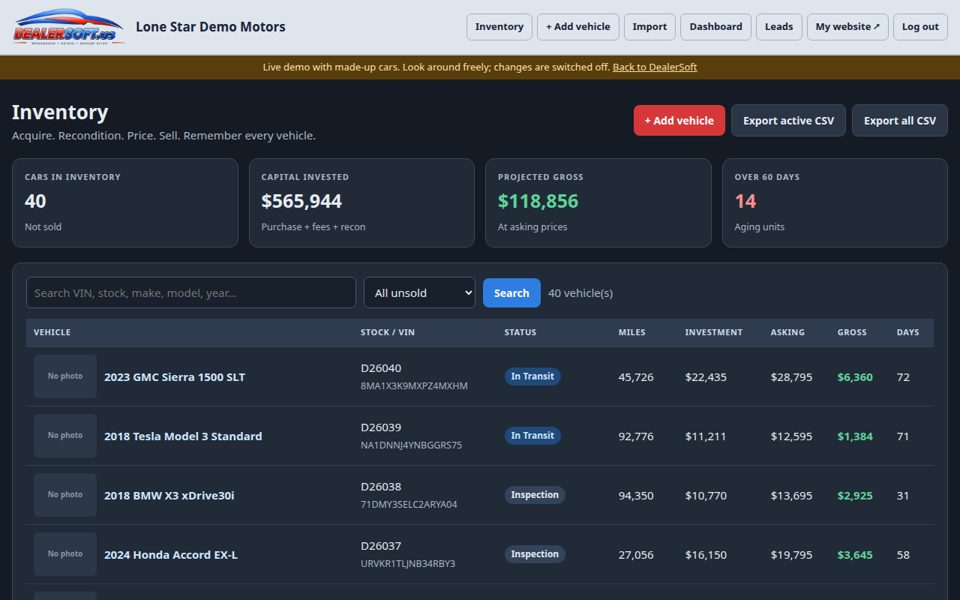Click the Tesla Model 3 photo placeholder
Viewport: 960px width, 600px height.
(x=65, y=436)
